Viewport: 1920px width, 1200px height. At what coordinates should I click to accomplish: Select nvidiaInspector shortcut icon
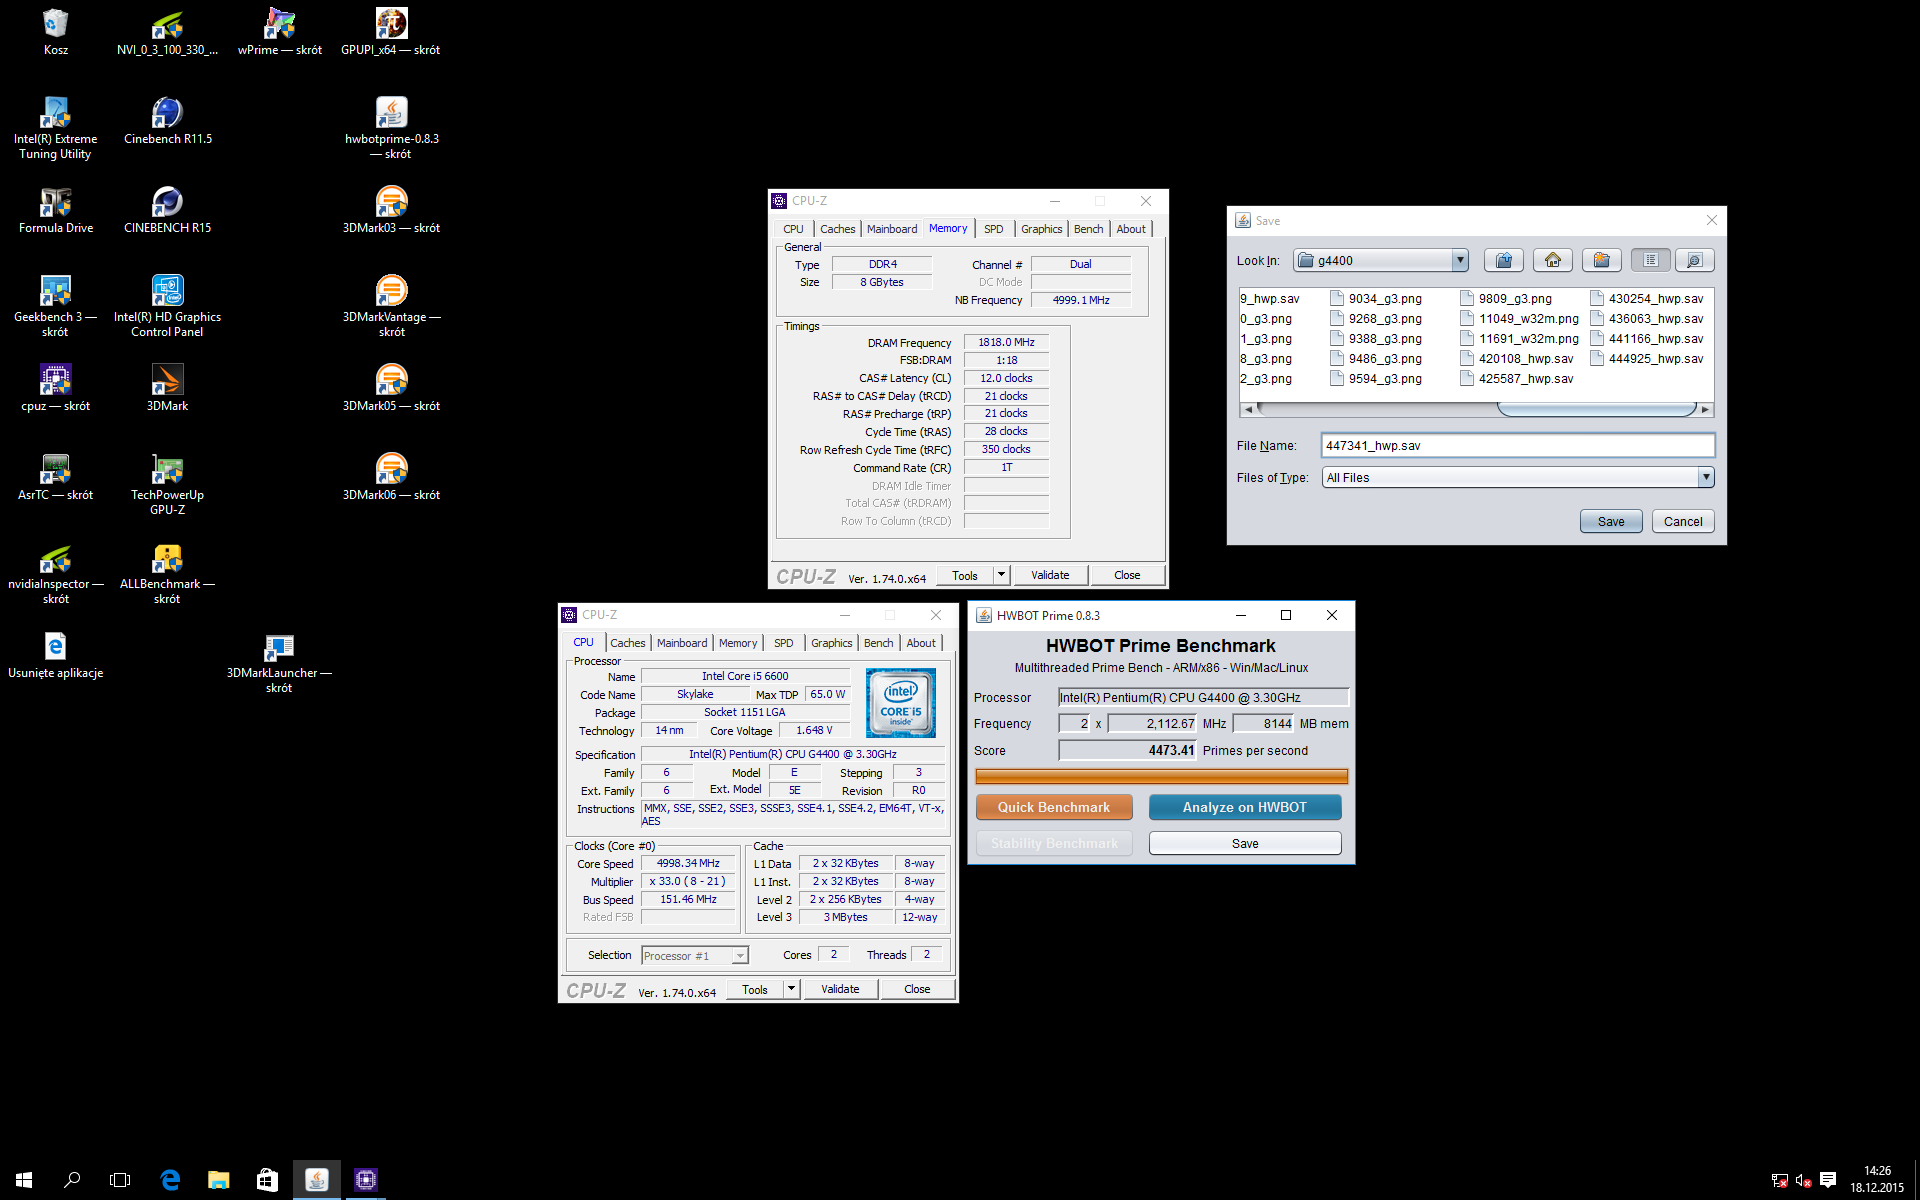pos(56,573)
